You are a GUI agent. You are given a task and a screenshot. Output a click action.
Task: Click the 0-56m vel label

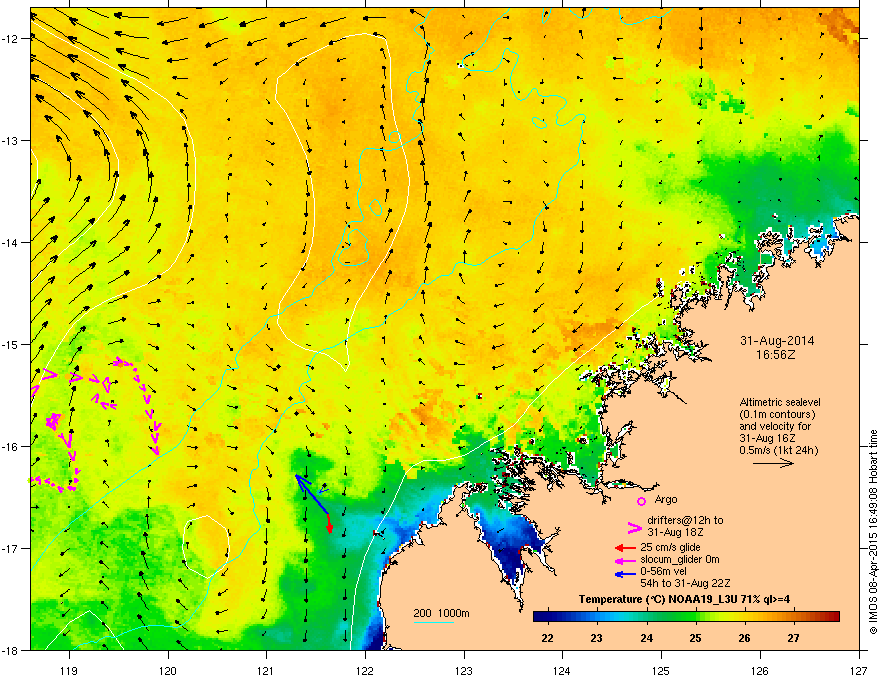tap(663, 571)
